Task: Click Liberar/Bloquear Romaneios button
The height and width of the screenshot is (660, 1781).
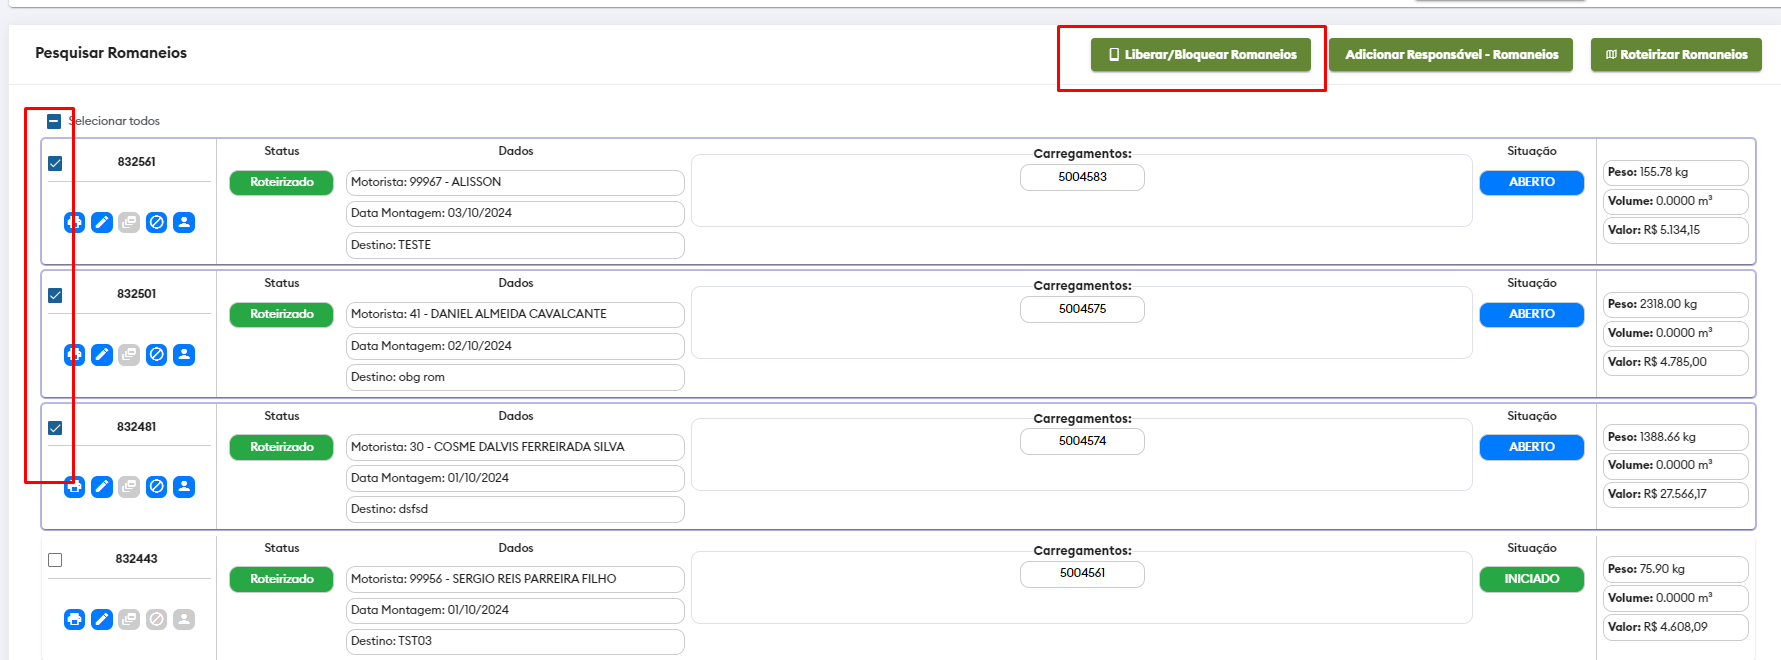Action: pos(1200,55)
